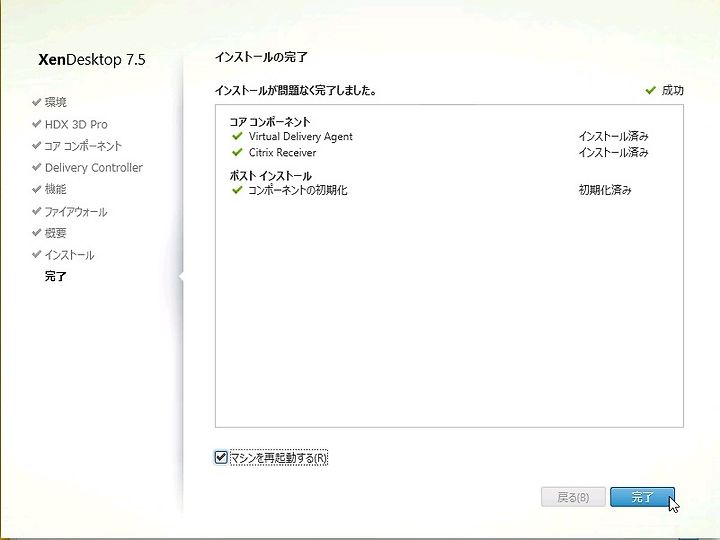Viewport: 720px width, 540px height.
Task: Select the 機能 sidebar step
Action: click(x=56, y=189)
